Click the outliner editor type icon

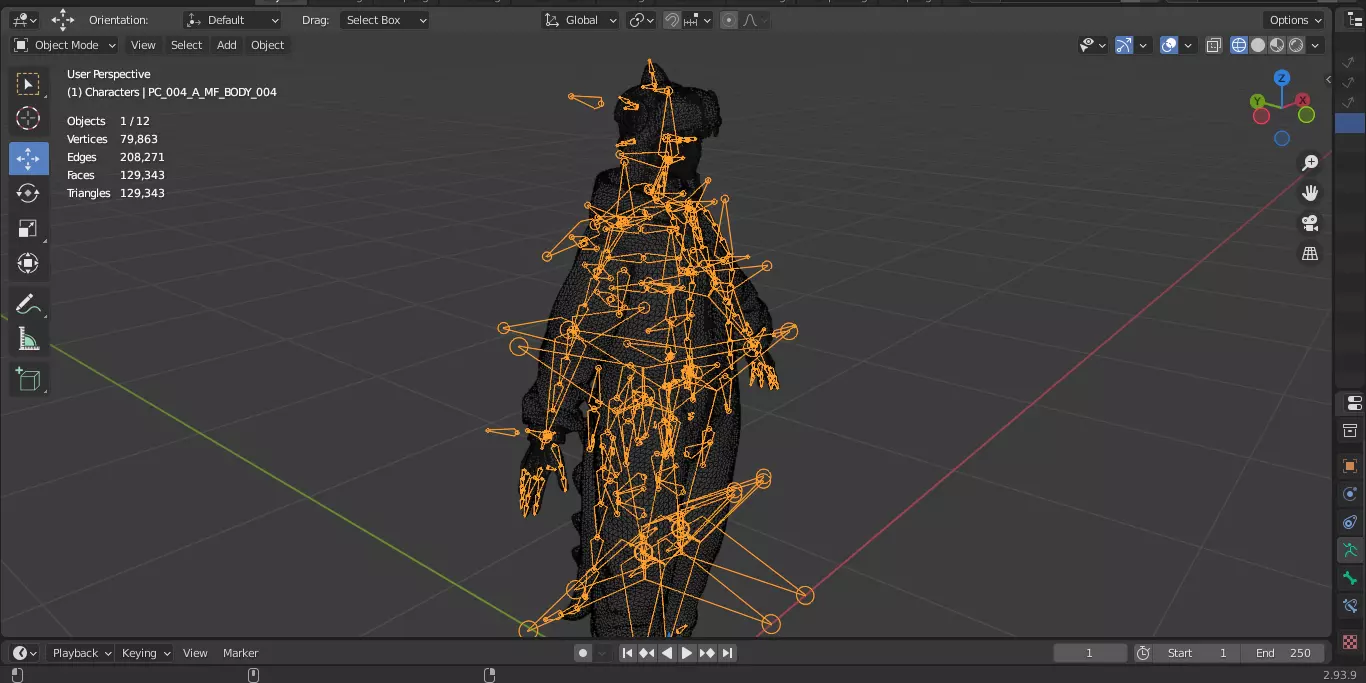pyautogui.click(x=1355, y=19)
